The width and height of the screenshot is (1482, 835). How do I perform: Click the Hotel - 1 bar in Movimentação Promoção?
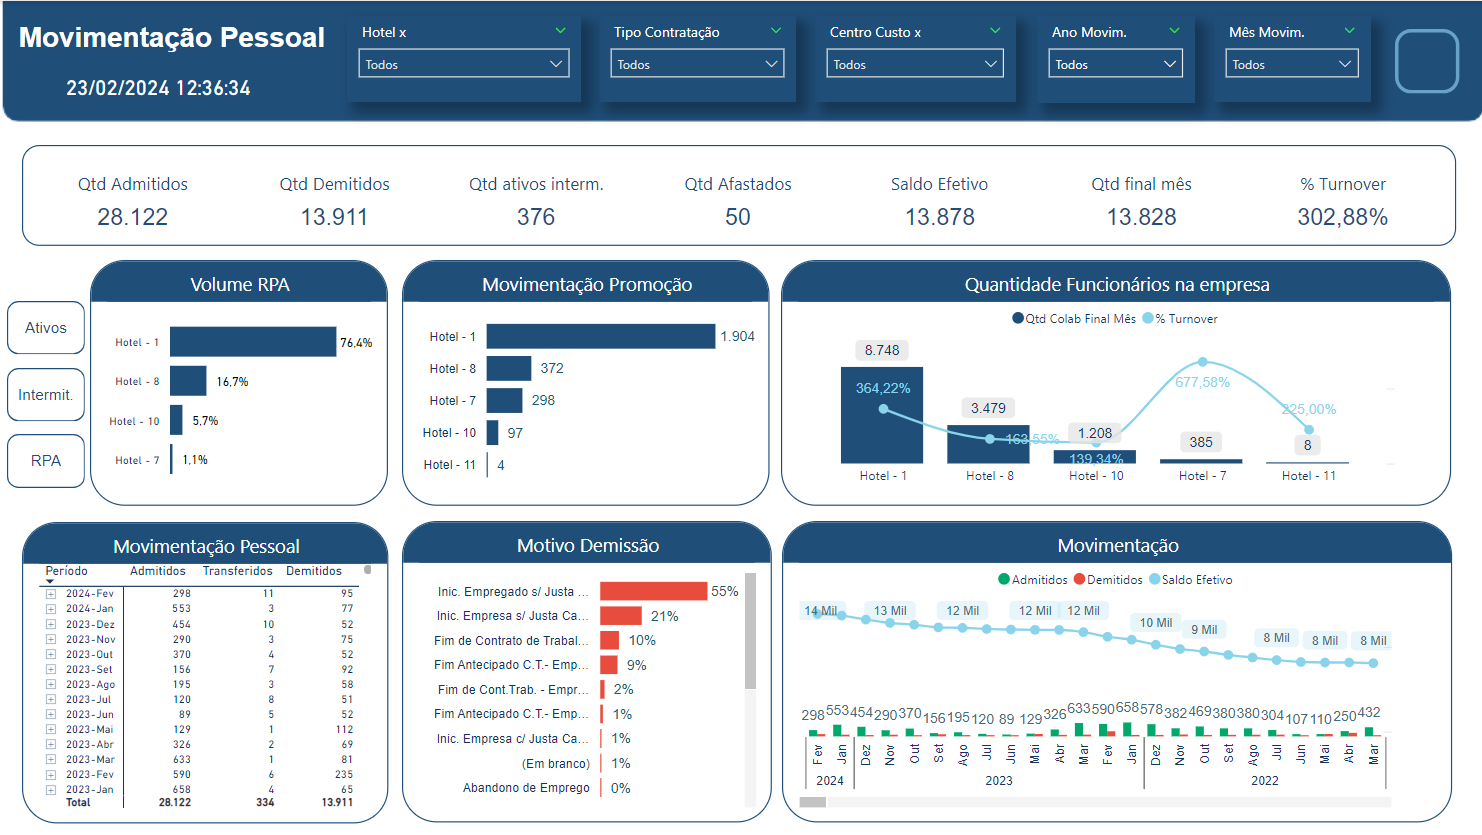pyautogui.click(x=600, y=336)
